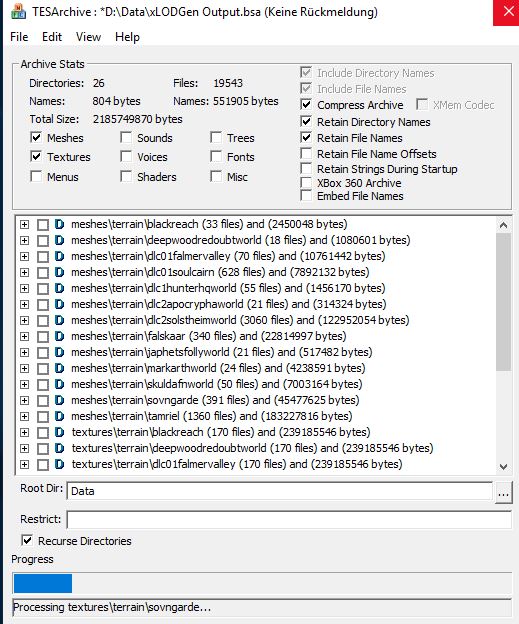Open the Edit menu
The width and height of the screenshot is (519, 624).
pos(52,37)
